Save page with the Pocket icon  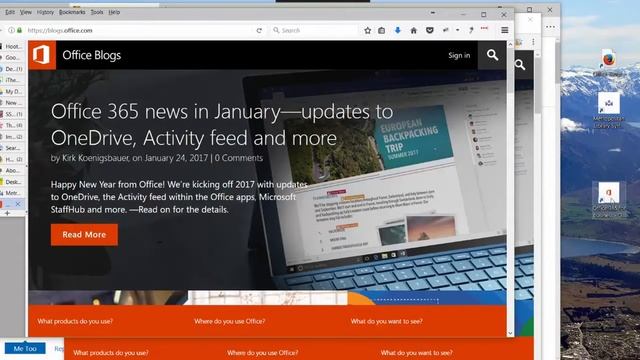(429, 31)
